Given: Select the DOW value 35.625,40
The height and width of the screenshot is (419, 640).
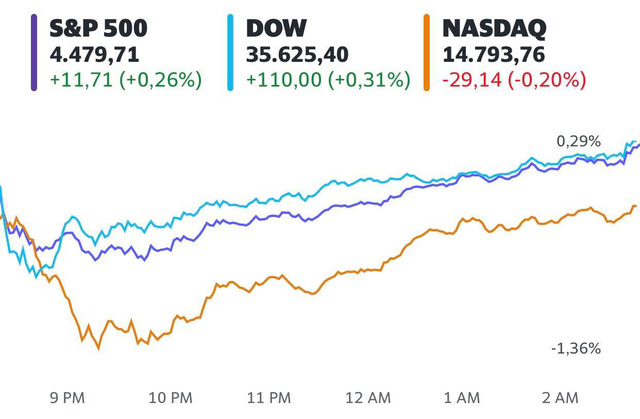Looking at the screenshot, I should (305, 53).
